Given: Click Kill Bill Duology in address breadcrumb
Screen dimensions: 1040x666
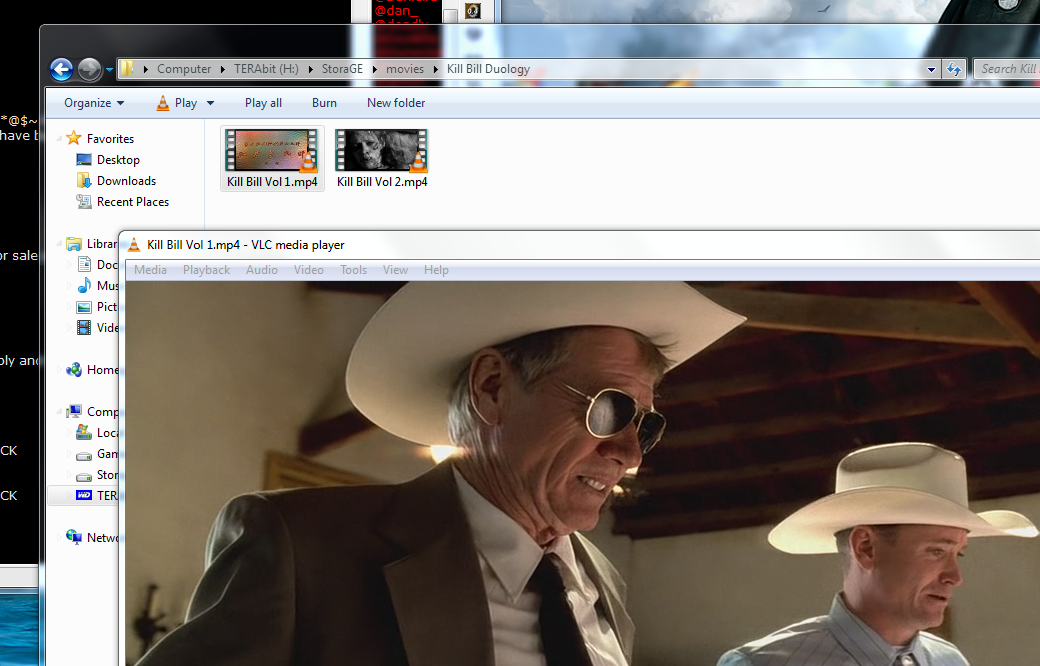Looking at the screenshot, I should point(488,69).
